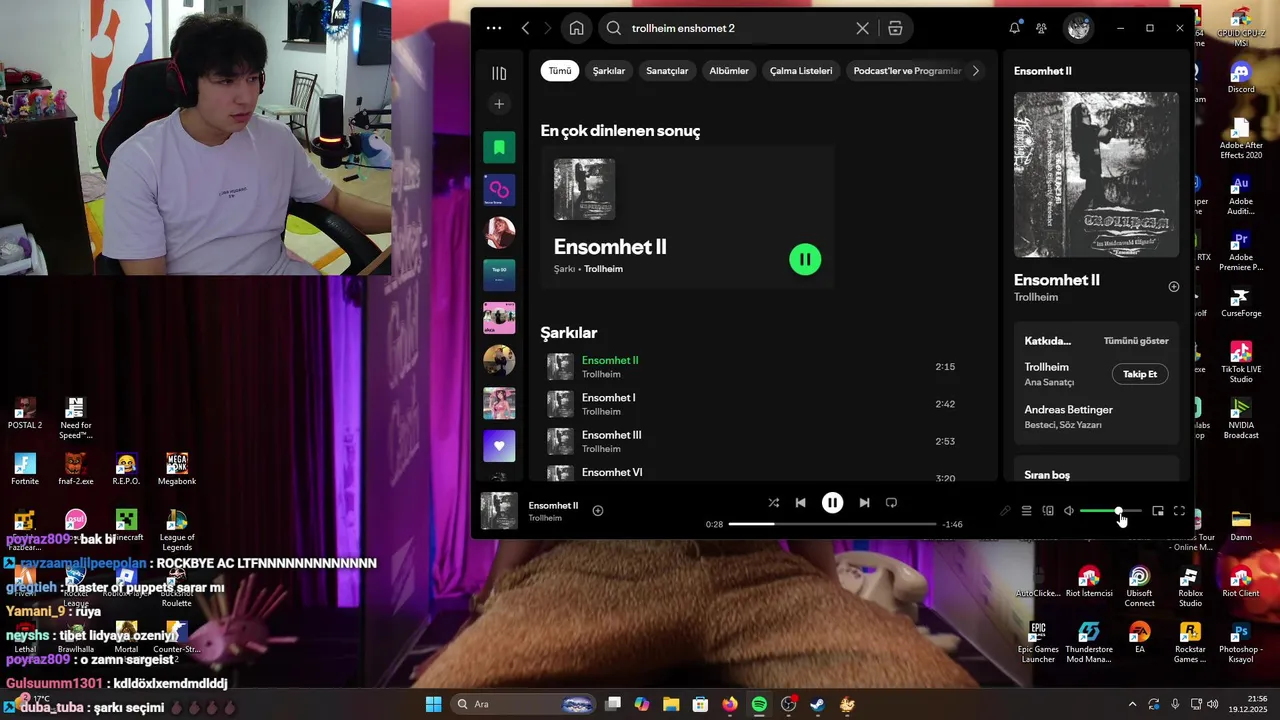Adjust the Spotify volume slider
The width and height of the screenshot is (1280, 720).
tap(1110, 511)
